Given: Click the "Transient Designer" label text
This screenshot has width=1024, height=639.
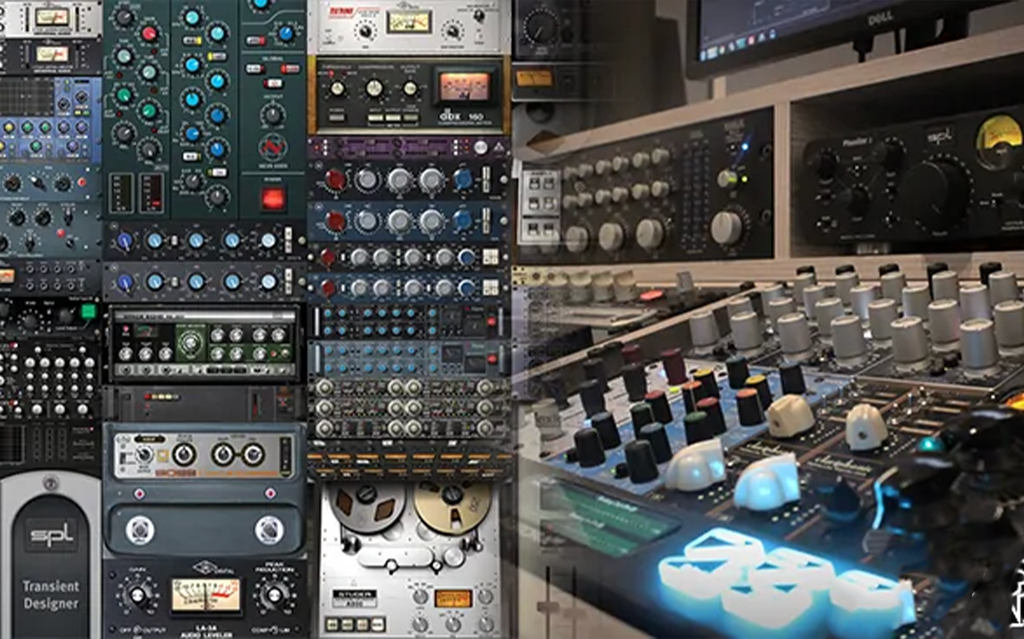Looking at the screenshot, I should coord(51,595).
